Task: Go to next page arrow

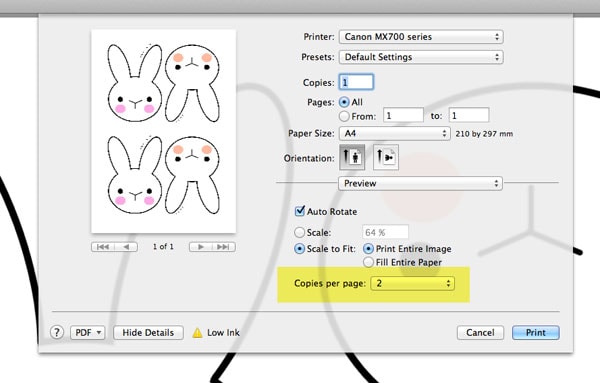Action: click(x=201, y=247)
